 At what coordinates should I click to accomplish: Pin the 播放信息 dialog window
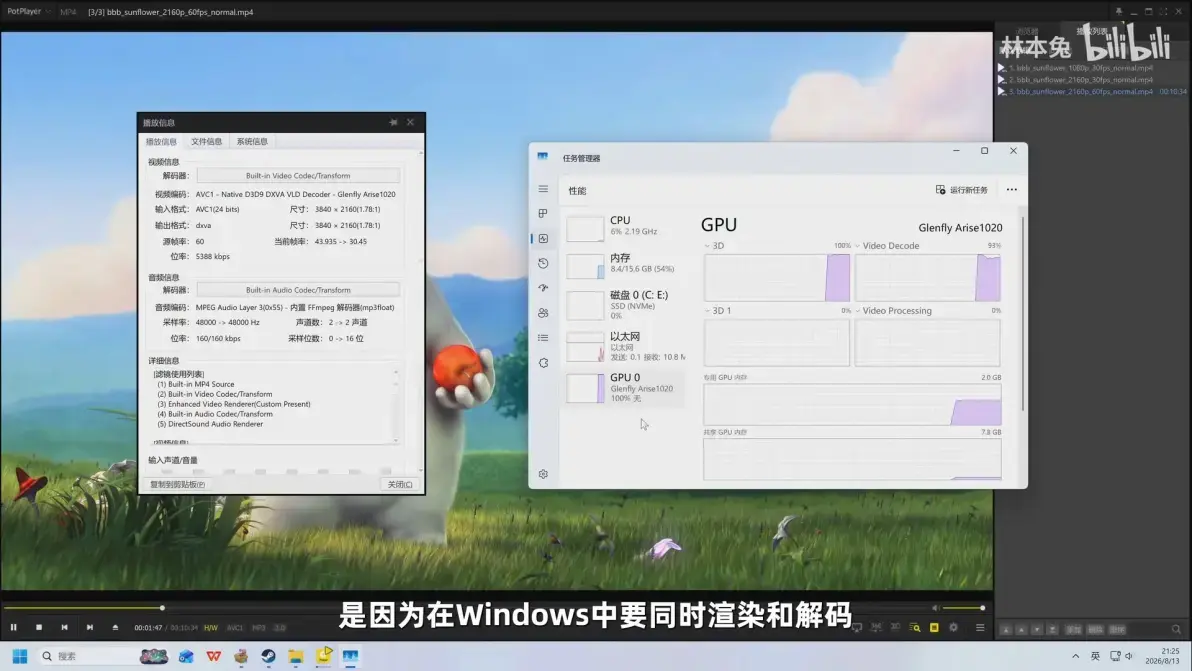[x=393, y=122]
